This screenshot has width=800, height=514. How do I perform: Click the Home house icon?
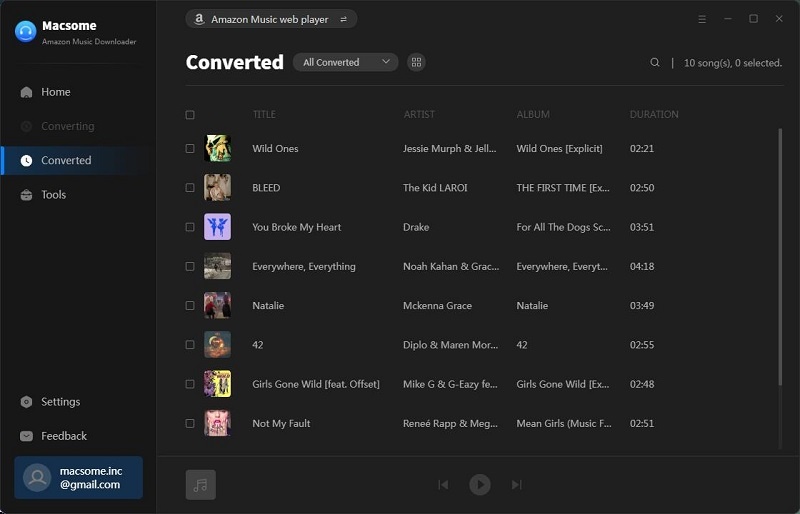26,92
